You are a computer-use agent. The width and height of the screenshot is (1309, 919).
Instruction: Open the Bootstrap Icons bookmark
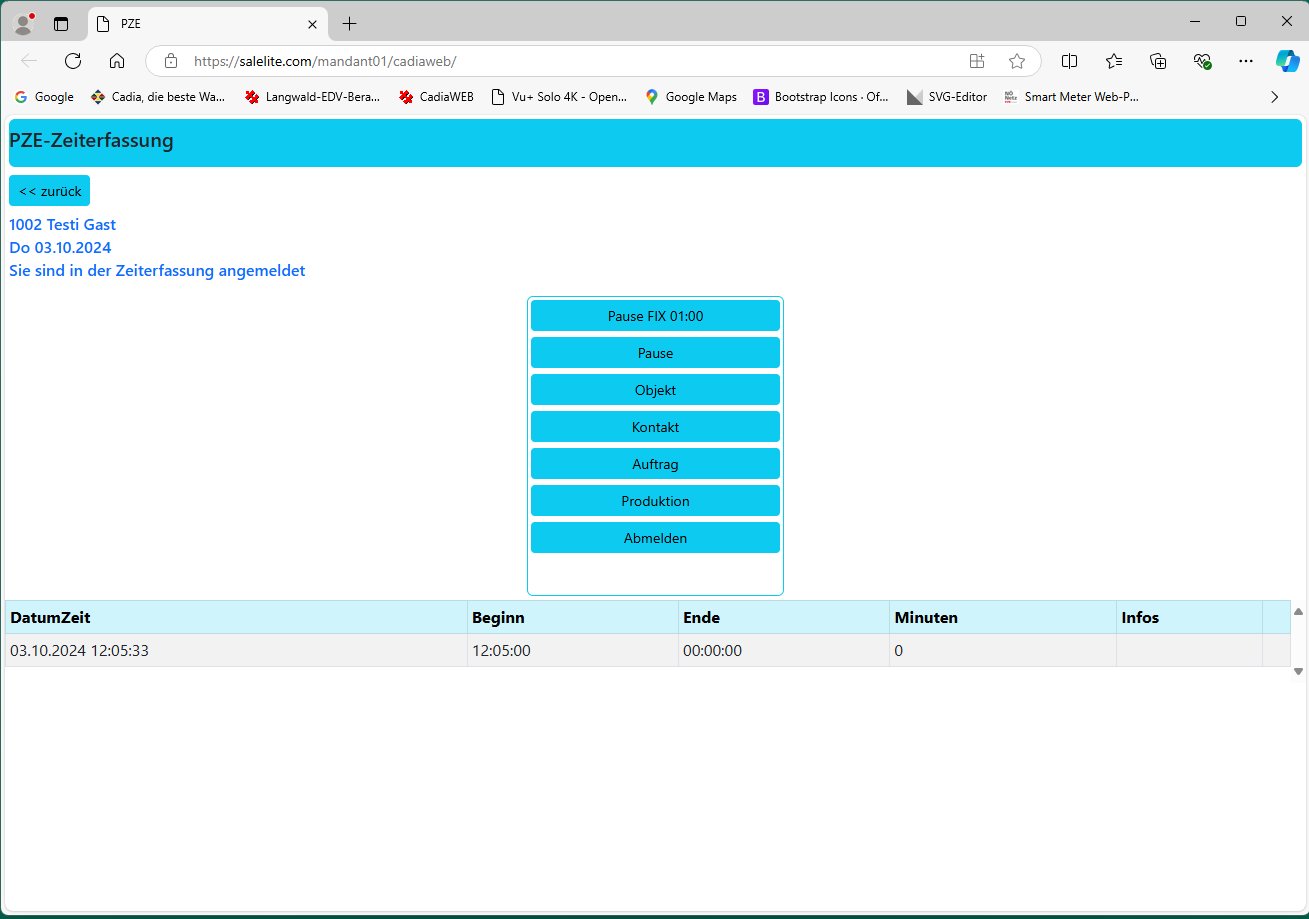coord(824,97)
